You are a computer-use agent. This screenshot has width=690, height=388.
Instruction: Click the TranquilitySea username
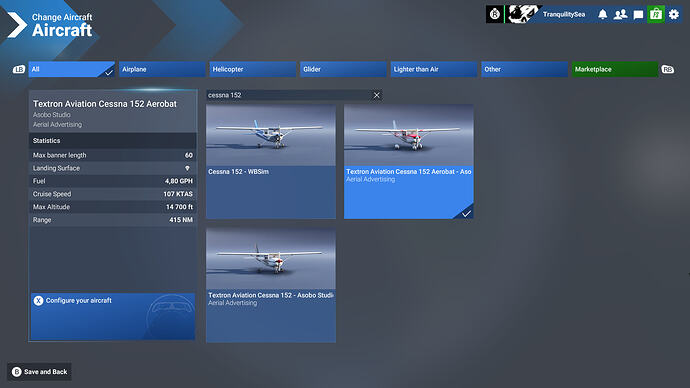[x=564, y=15]
